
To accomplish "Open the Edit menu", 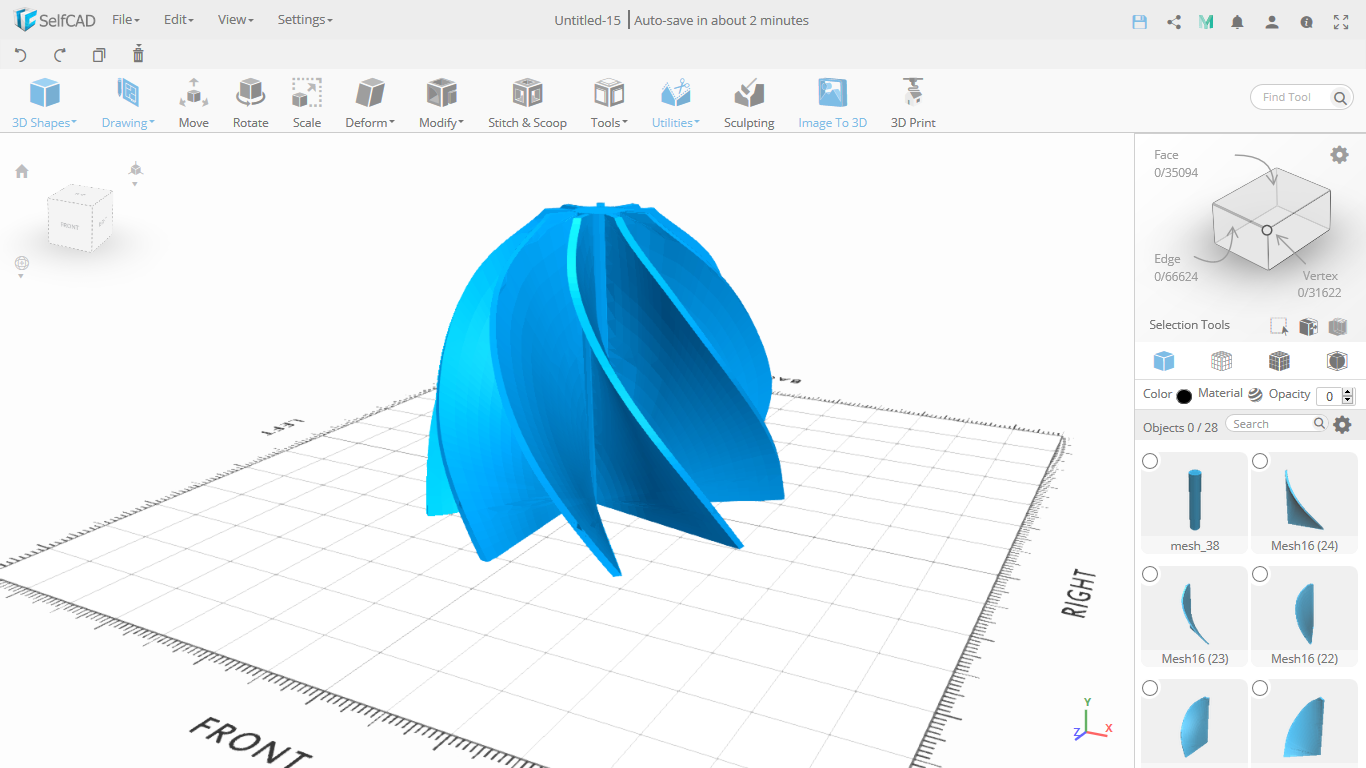I will click(x=179, y=20).
